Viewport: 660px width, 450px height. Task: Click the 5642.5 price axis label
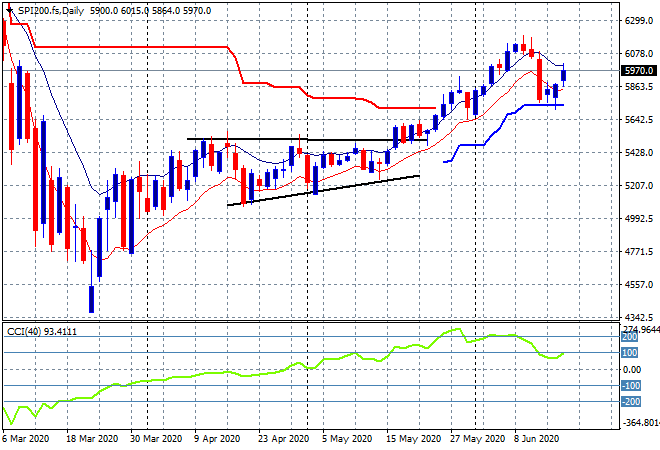tap(639, 120)
